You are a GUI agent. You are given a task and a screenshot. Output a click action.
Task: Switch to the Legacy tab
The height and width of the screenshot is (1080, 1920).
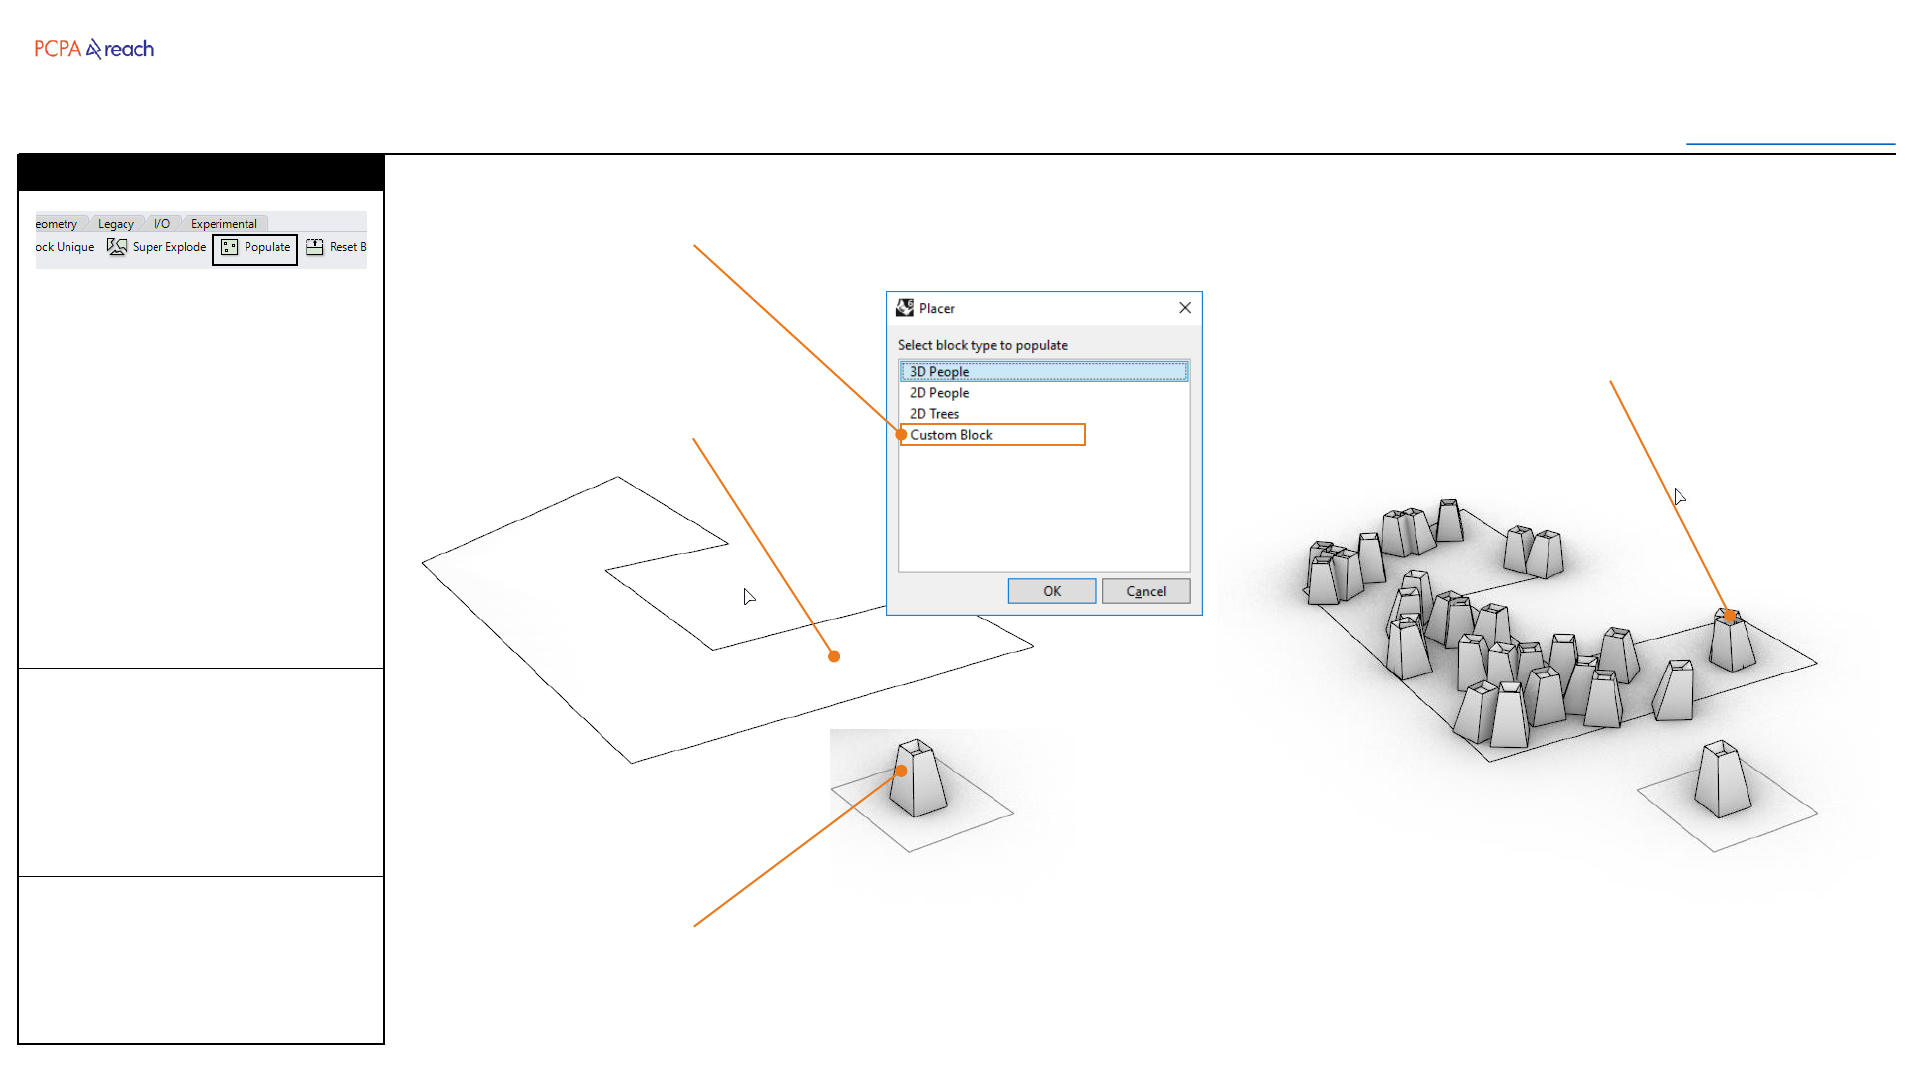coord(115,224)
